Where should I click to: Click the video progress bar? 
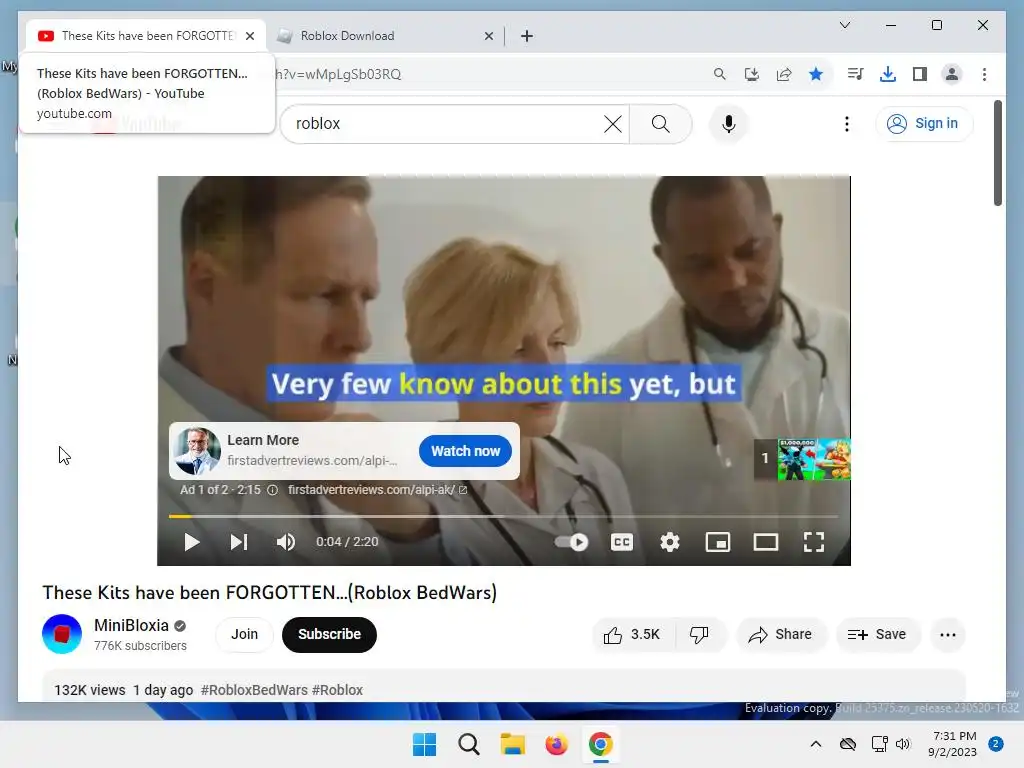click(504, 516)
